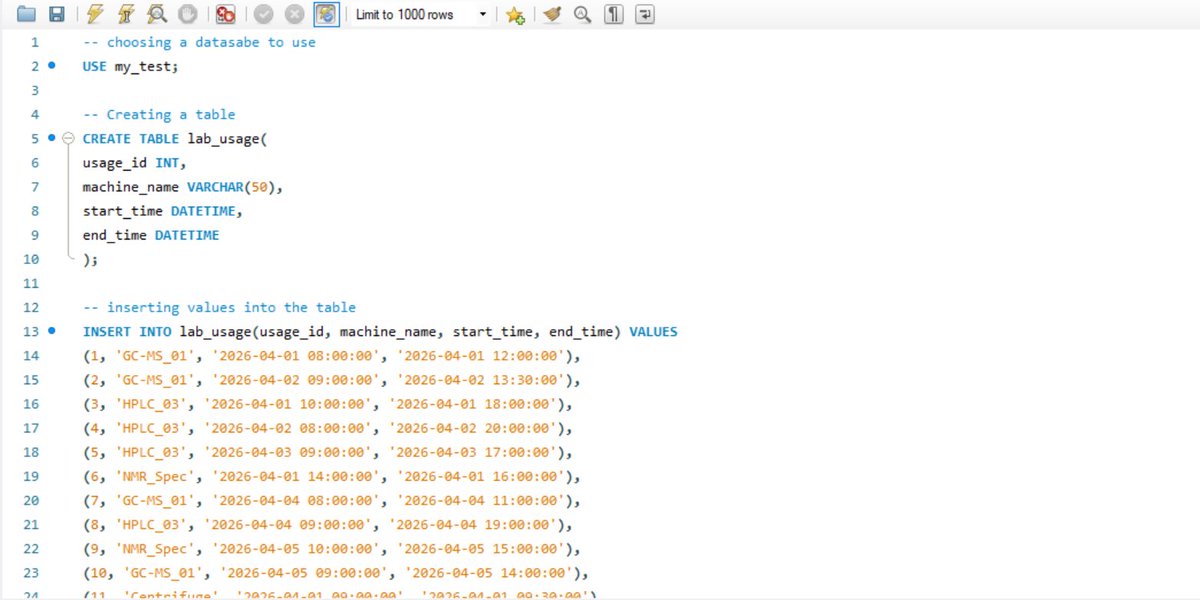Save snippet to favorites star icon

coord(514,14)
